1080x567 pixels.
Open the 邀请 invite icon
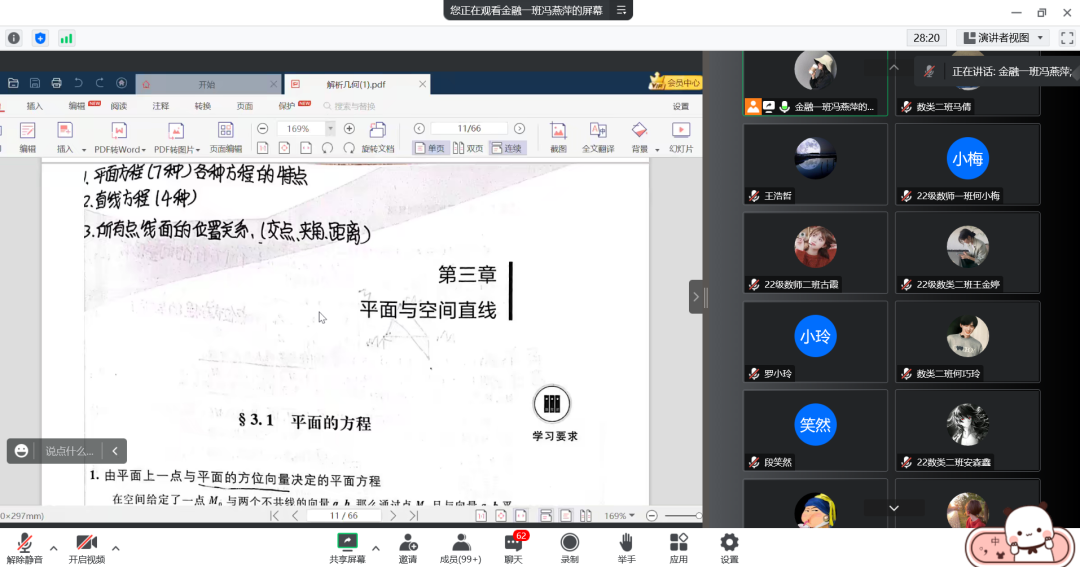408,543
